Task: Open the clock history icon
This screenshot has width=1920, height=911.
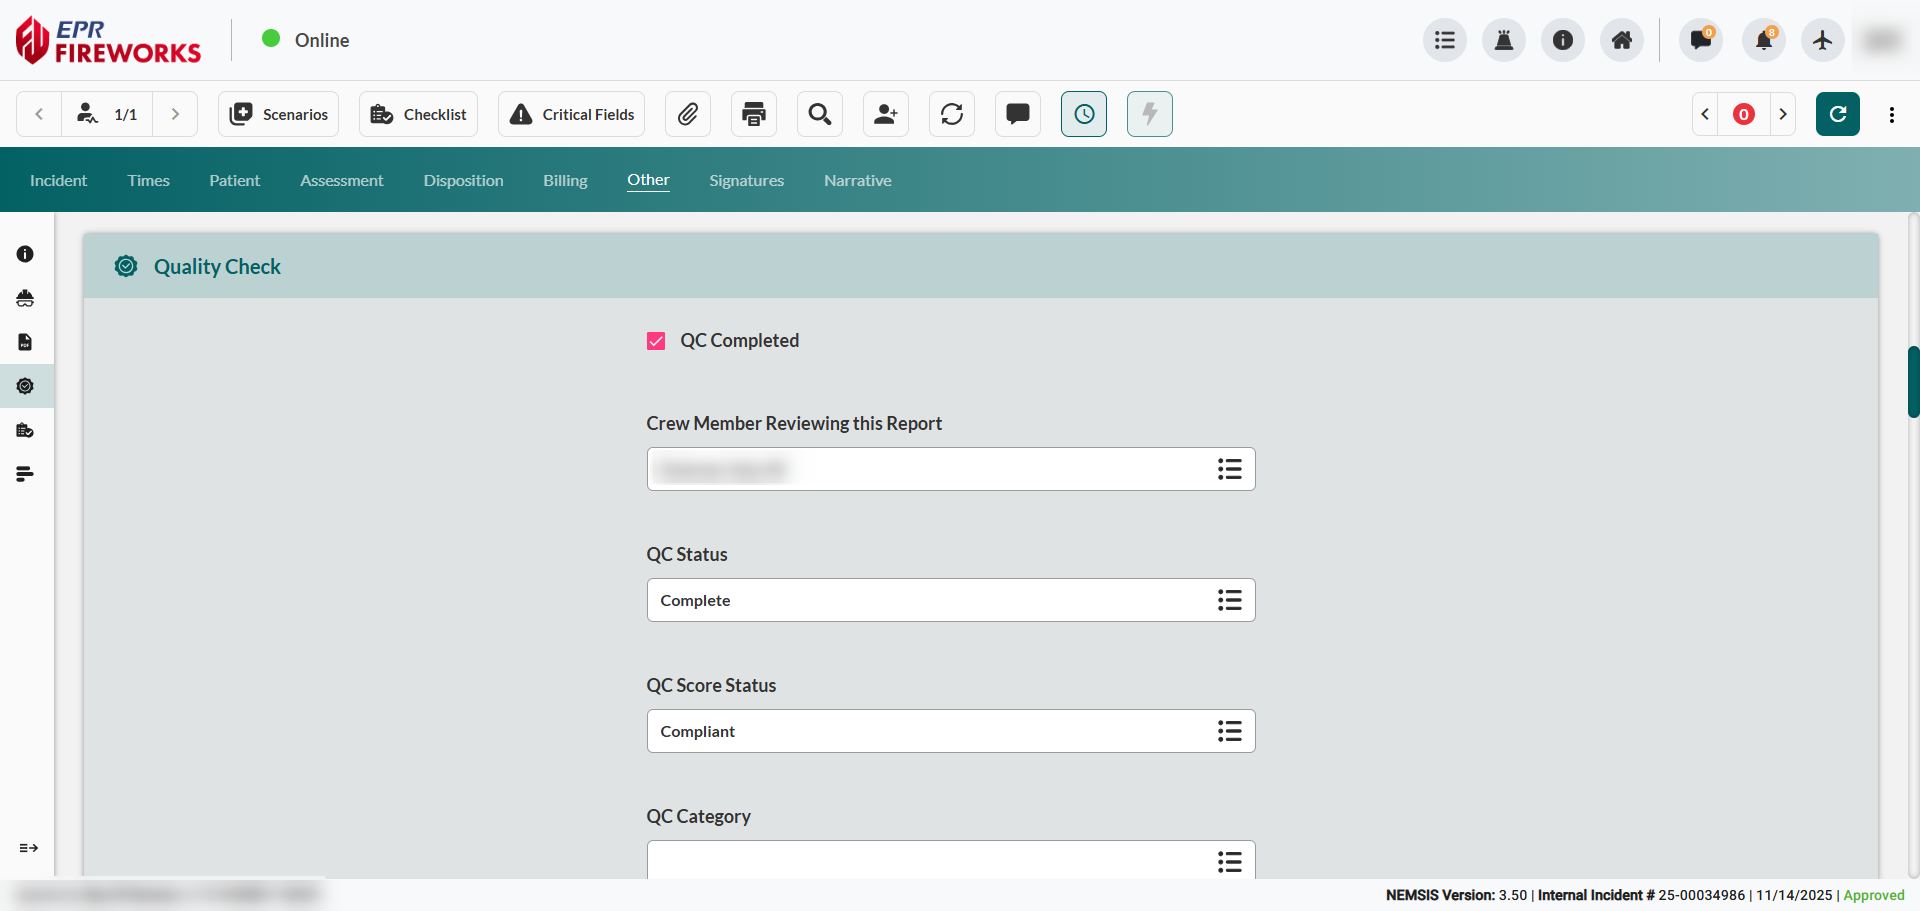Action: (1084, 114)
